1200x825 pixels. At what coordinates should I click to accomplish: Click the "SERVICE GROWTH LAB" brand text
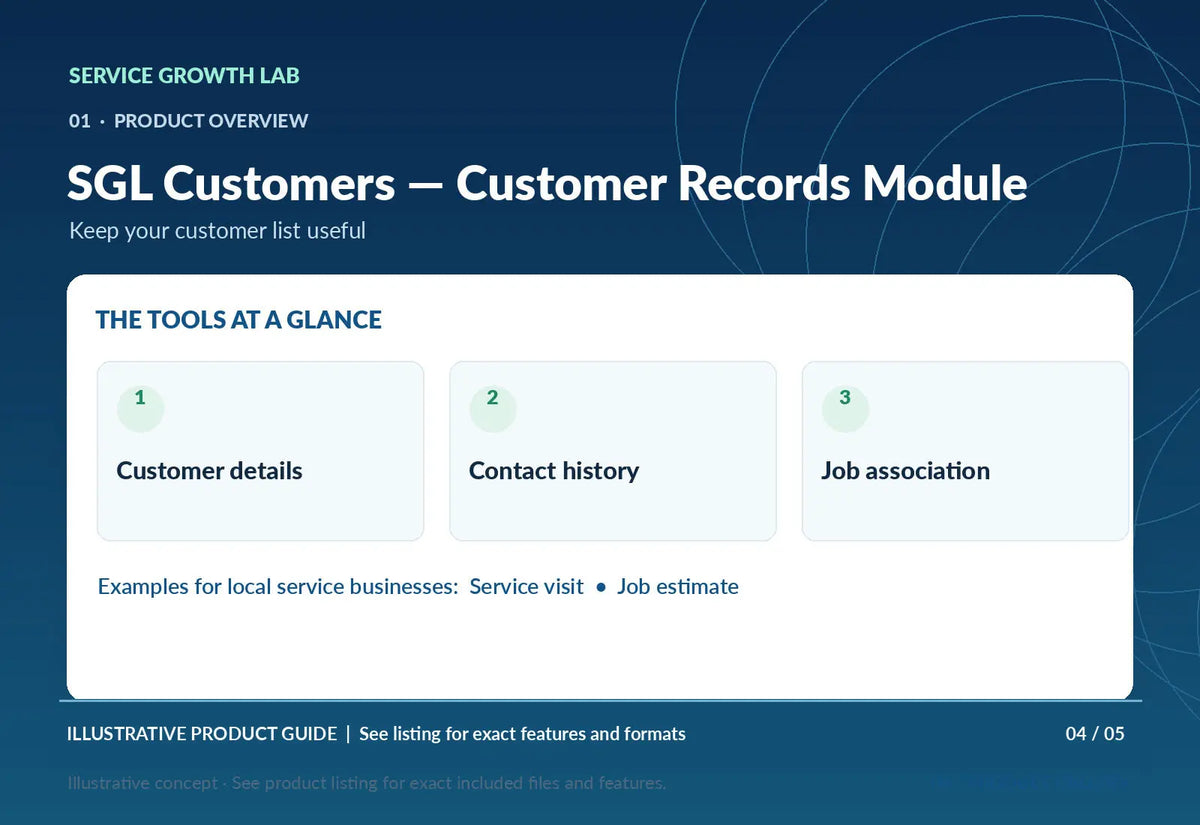point(184,76)
